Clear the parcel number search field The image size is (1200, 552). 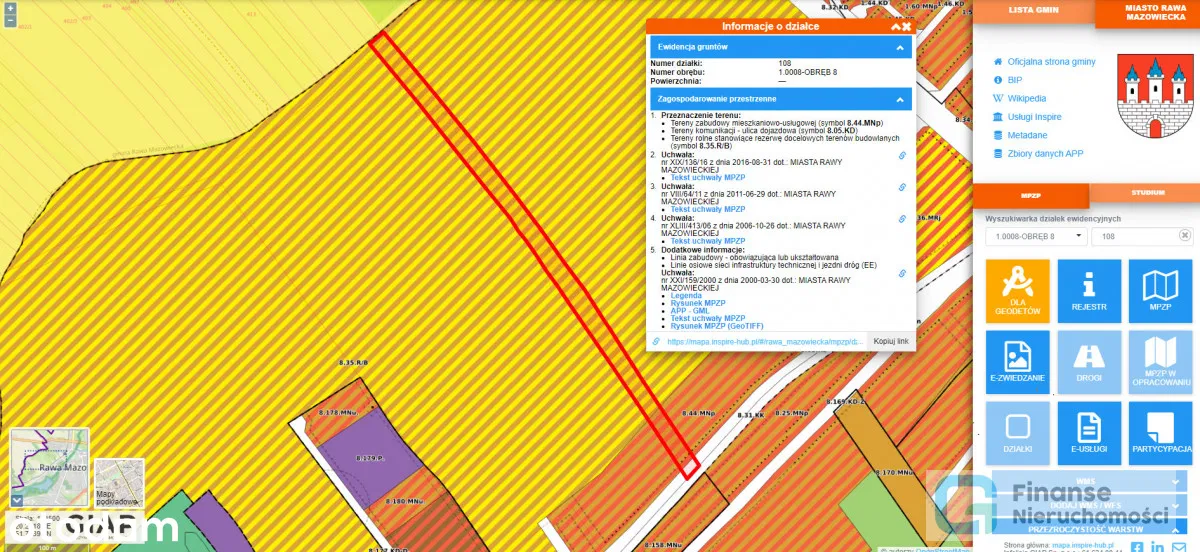(1184, 236)
